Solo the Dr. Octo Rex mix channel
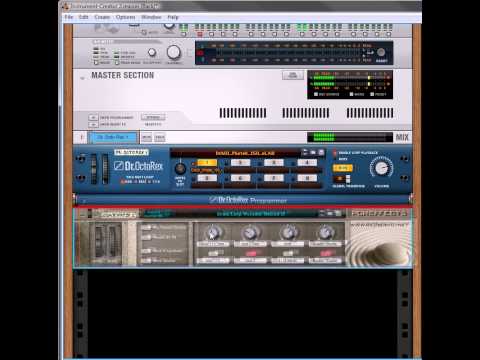480x360 pixels. [x=160, y=137]
